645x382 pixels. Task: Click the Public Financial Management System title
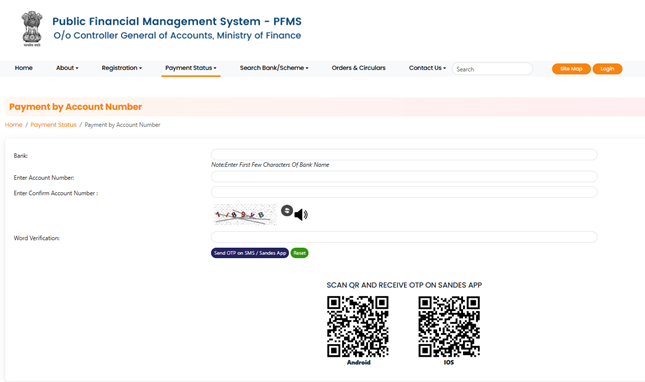177,21
